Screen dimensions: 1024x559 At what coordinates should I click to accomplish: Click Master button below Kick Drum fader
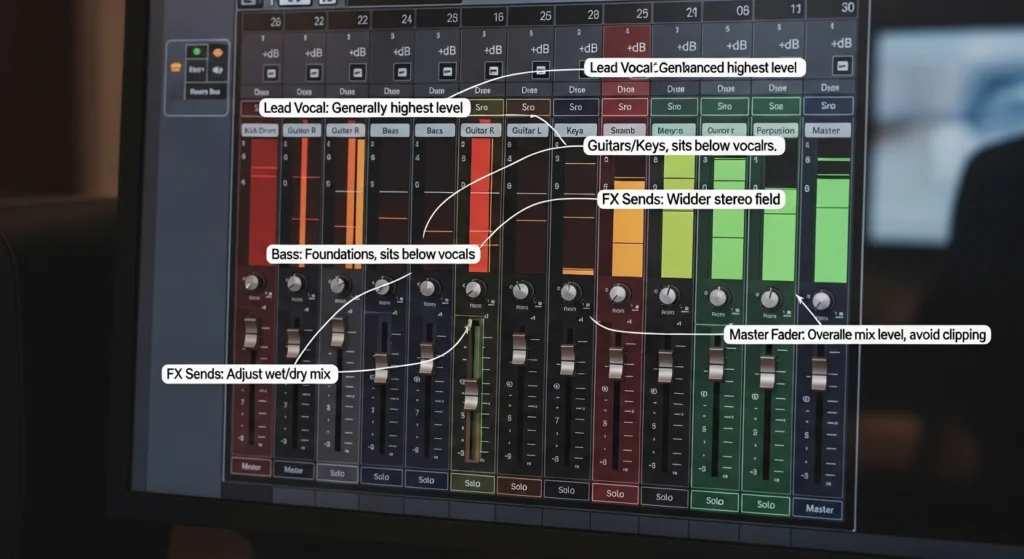(251, 467)
